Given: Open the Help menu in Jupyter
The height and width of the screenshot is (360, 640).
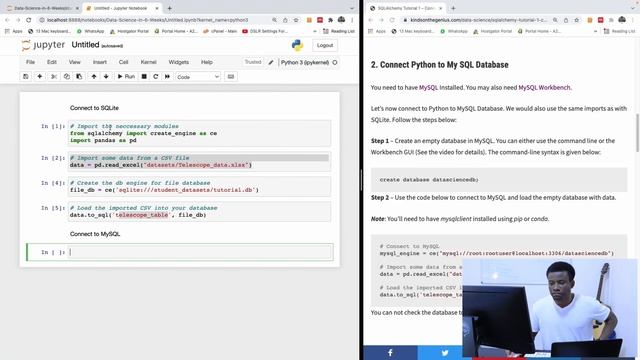Looking at the screenshot, I should pyautogui.click(x=207, y=62).
